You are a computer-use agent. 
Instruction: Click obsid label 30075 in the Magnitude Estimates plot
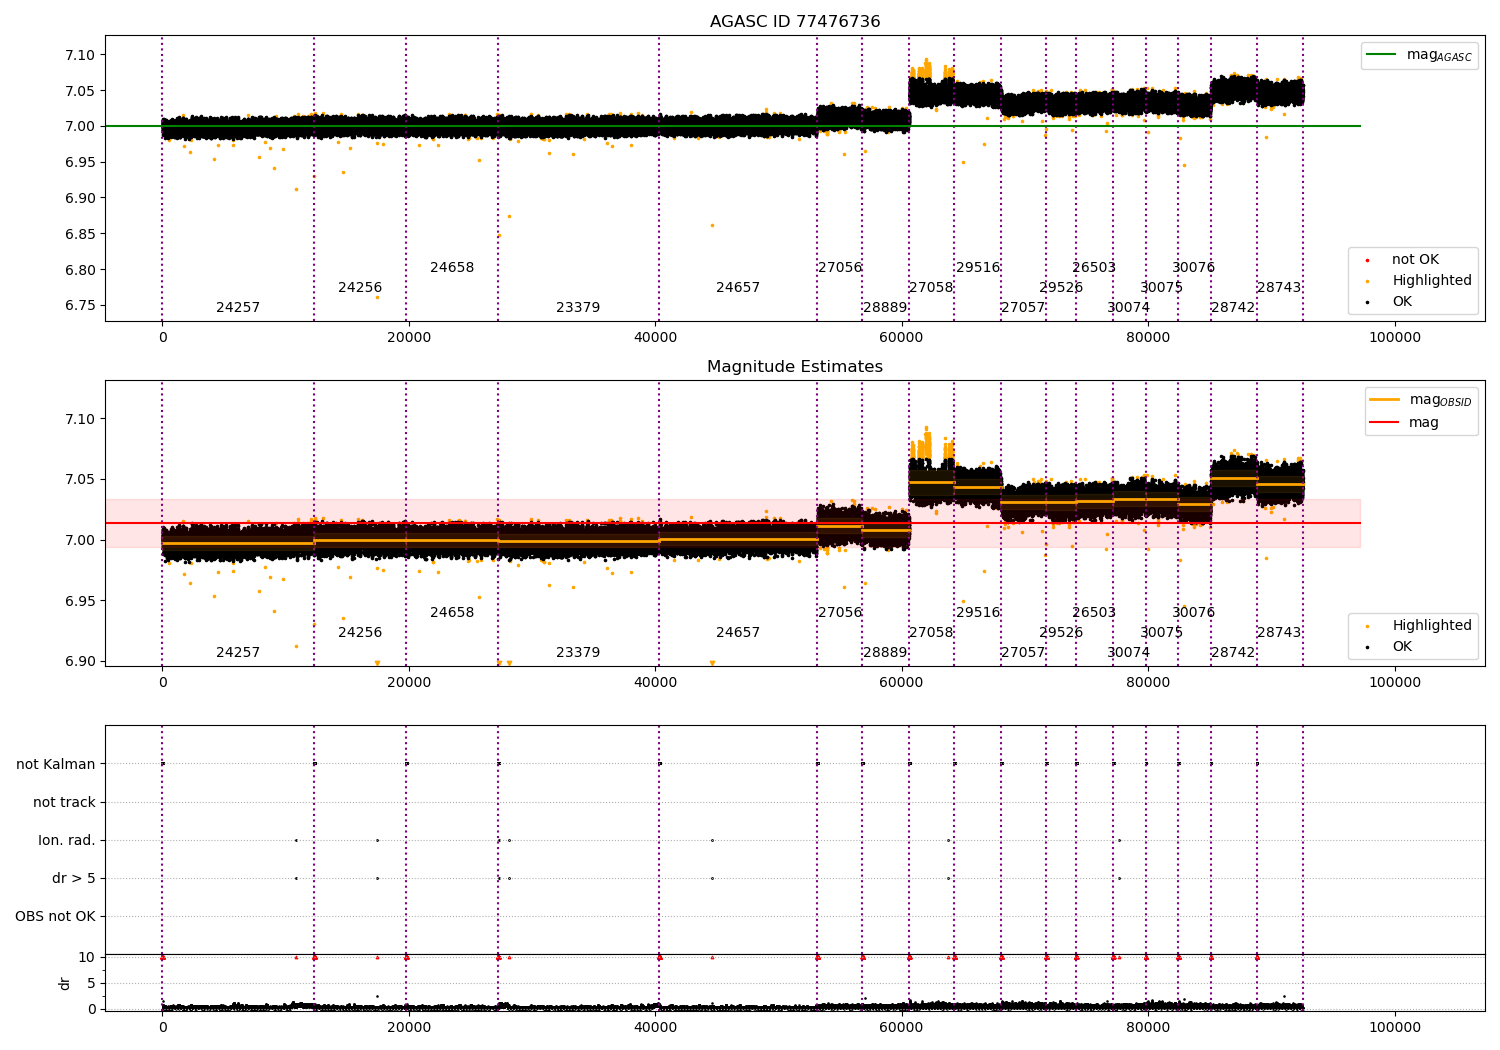[1162, 633]
